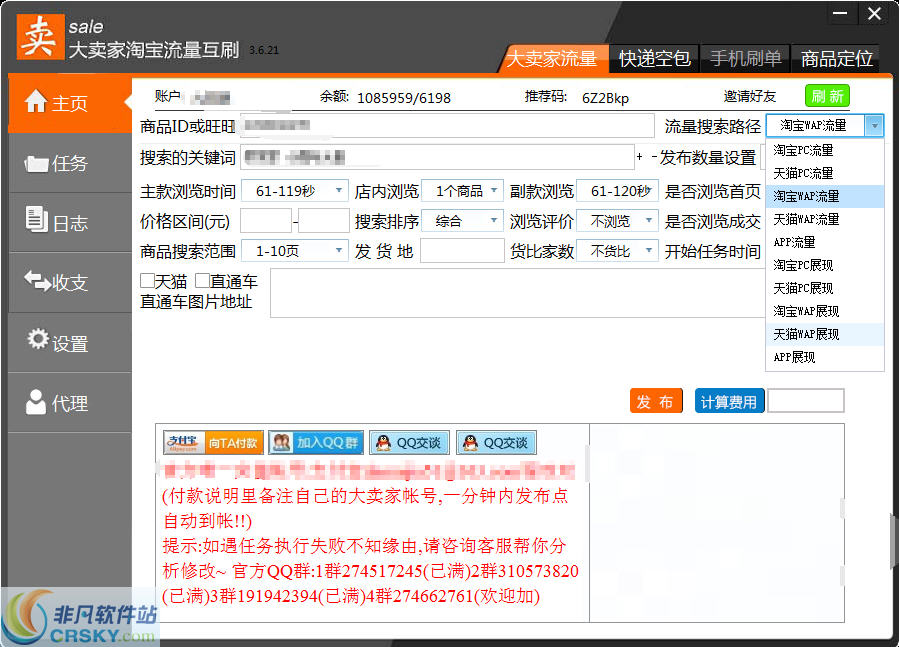The width and height of the screenshot is (899, 647).
Task: Go to the 主页 home section in the sidebar
Action: (70, 103)
